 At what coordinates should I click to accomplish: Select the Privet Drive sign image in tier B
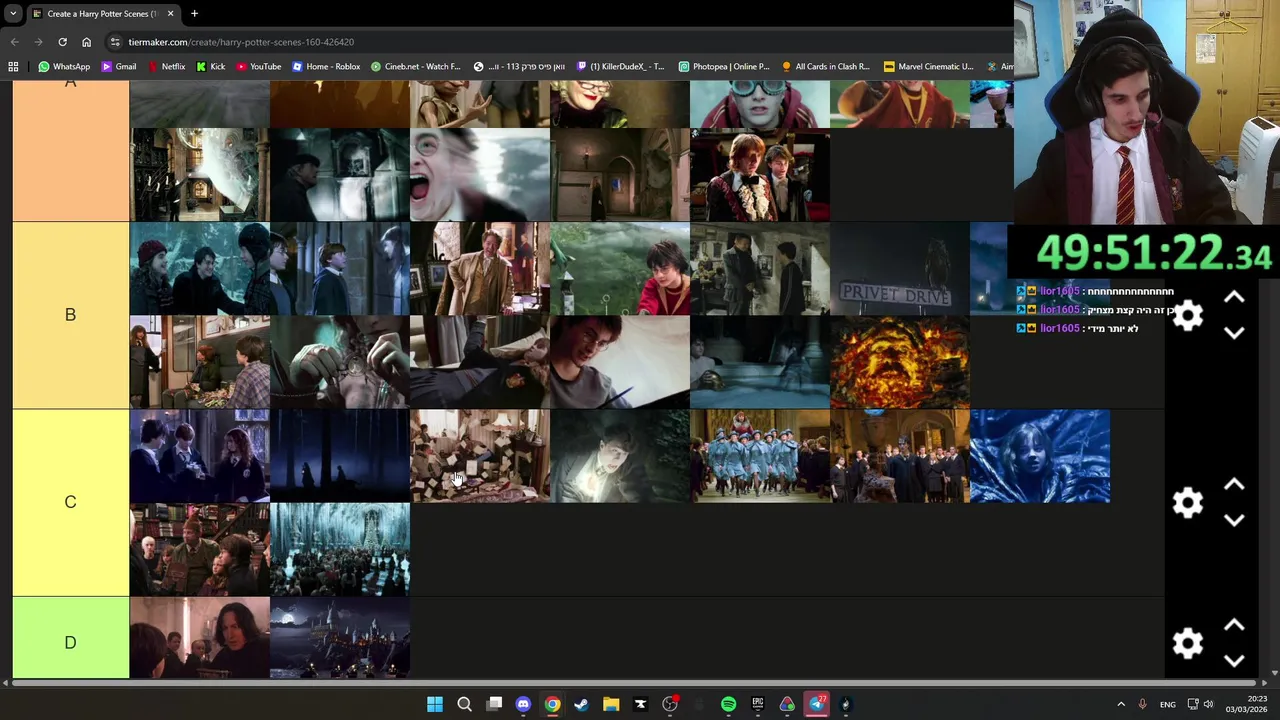(x=900, y=268)
